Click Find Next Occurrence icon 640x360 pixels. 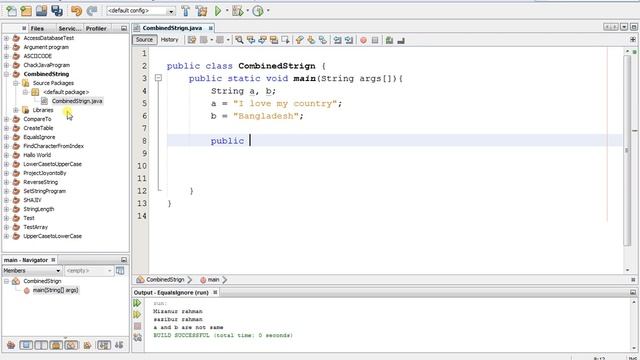262,40
